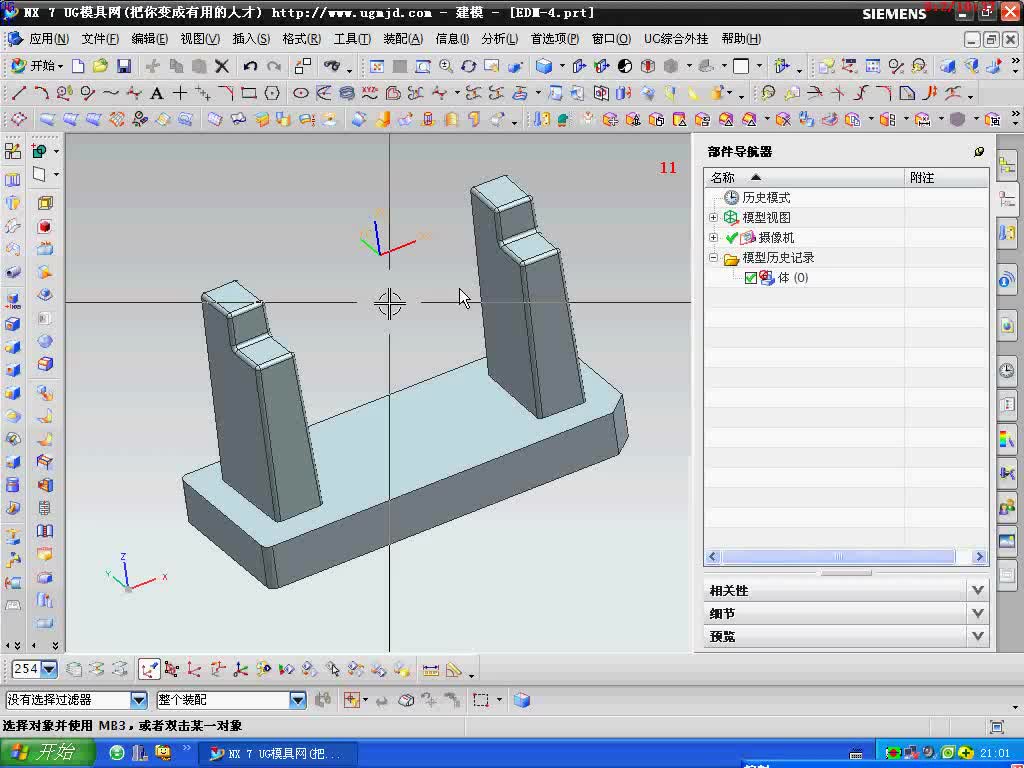This screenshot has height=768, width=1024.
Task: Select the 体 (0) body tree item
Action: coord(793,278)
